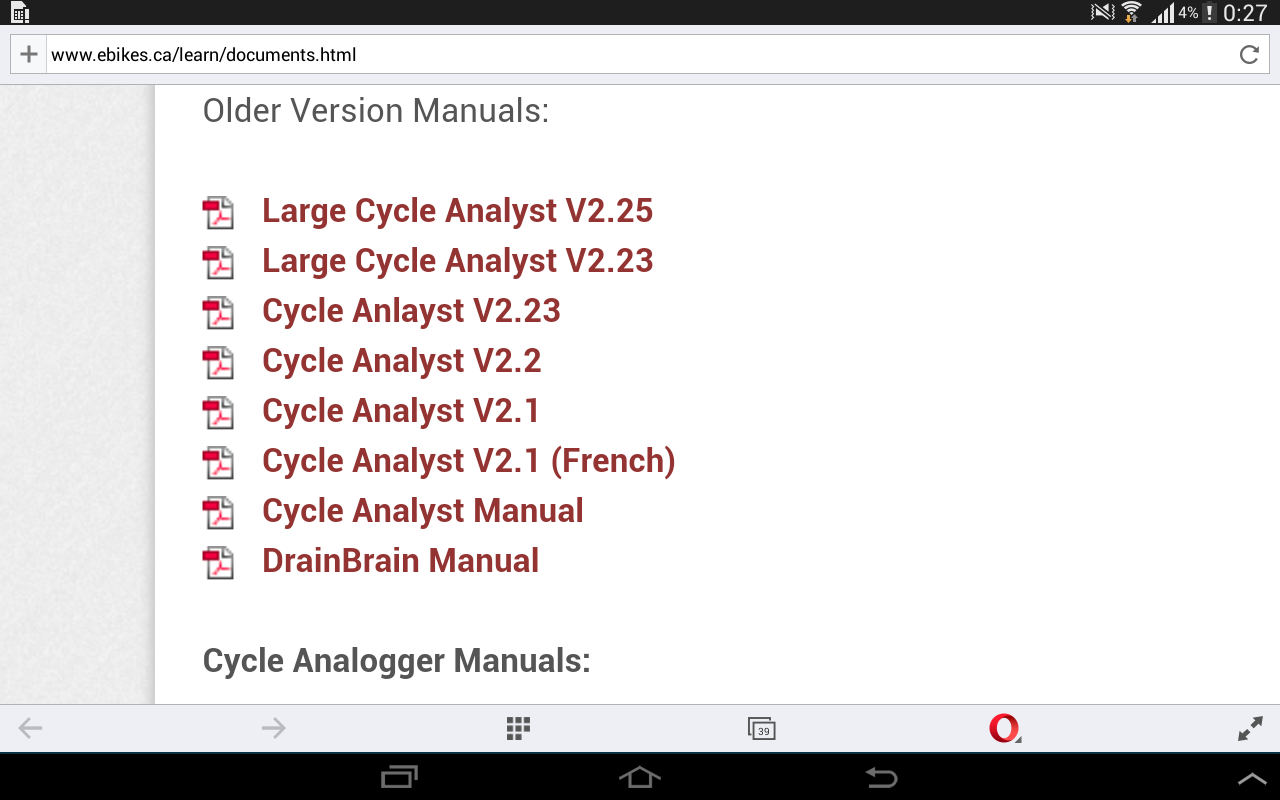Open the Opera menu icon

tap(1005, 728)
